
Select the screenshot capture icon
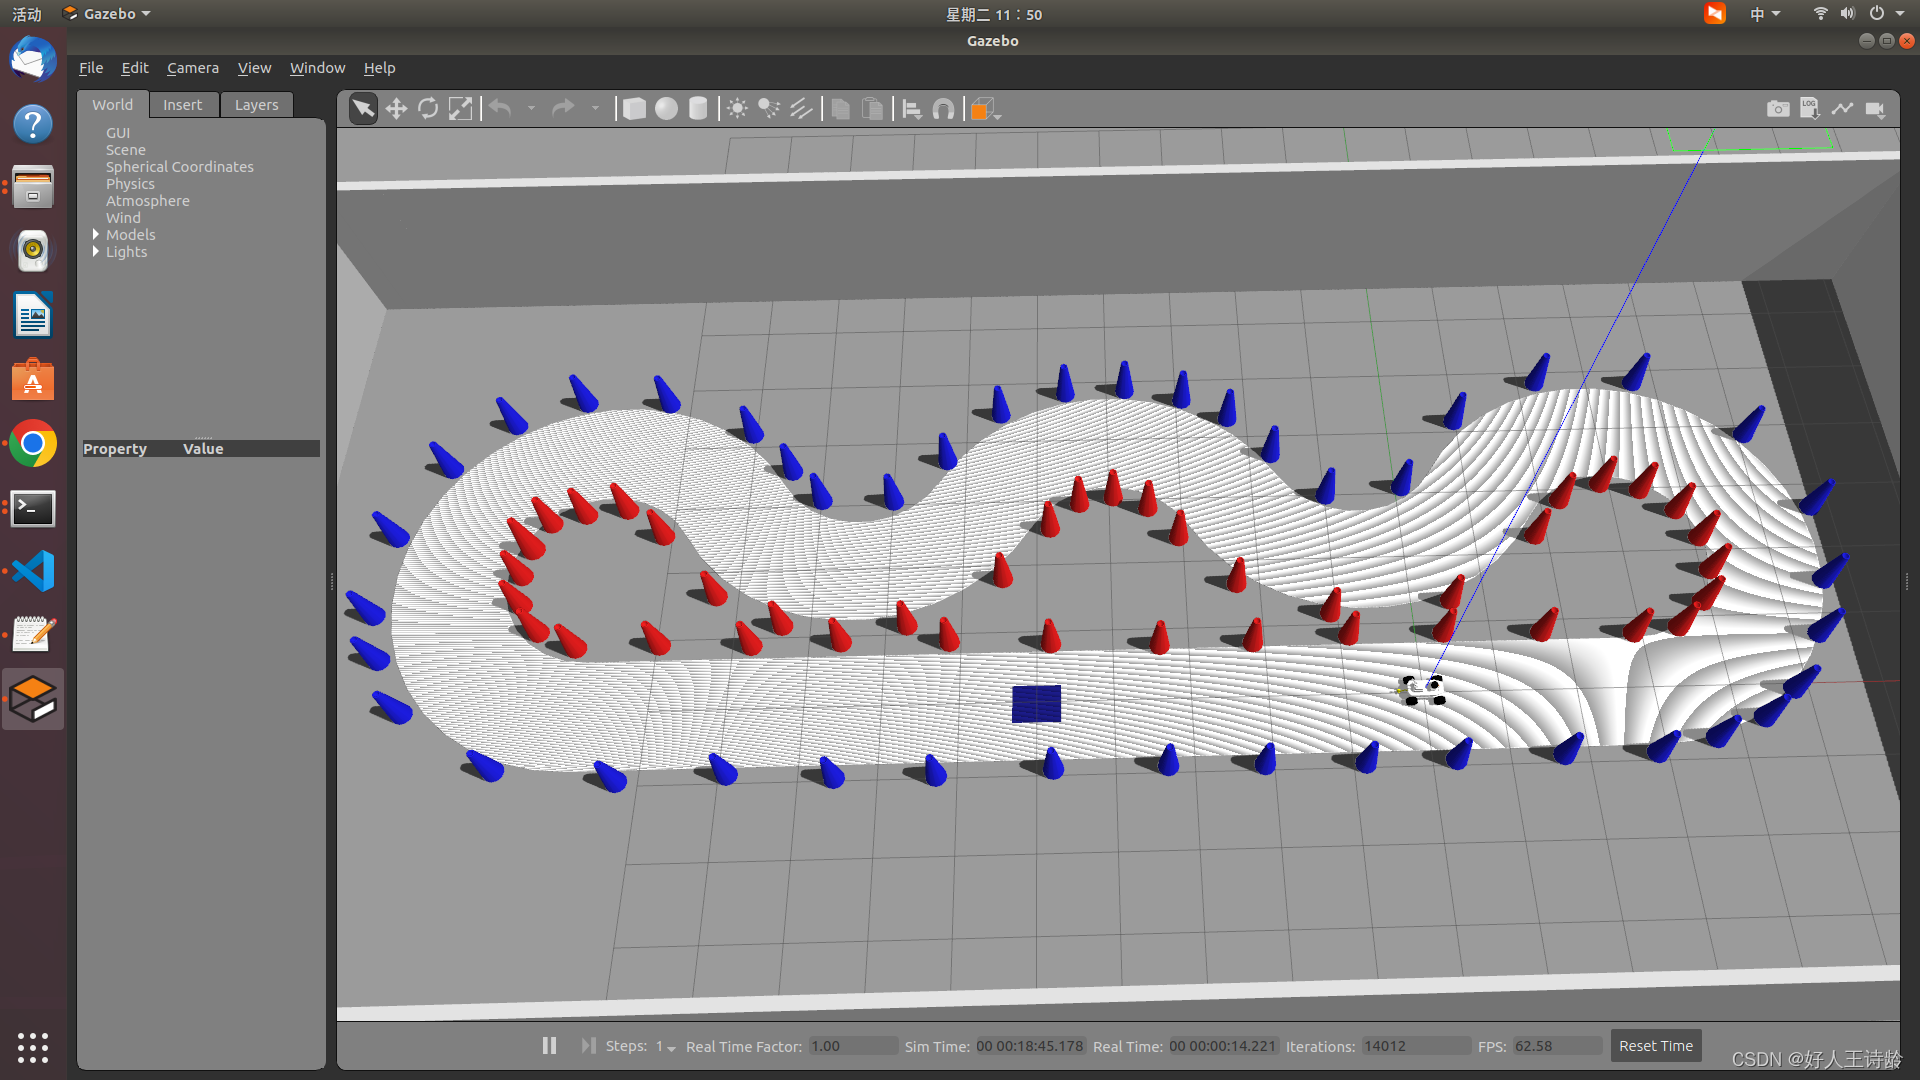pos(1776,109)
